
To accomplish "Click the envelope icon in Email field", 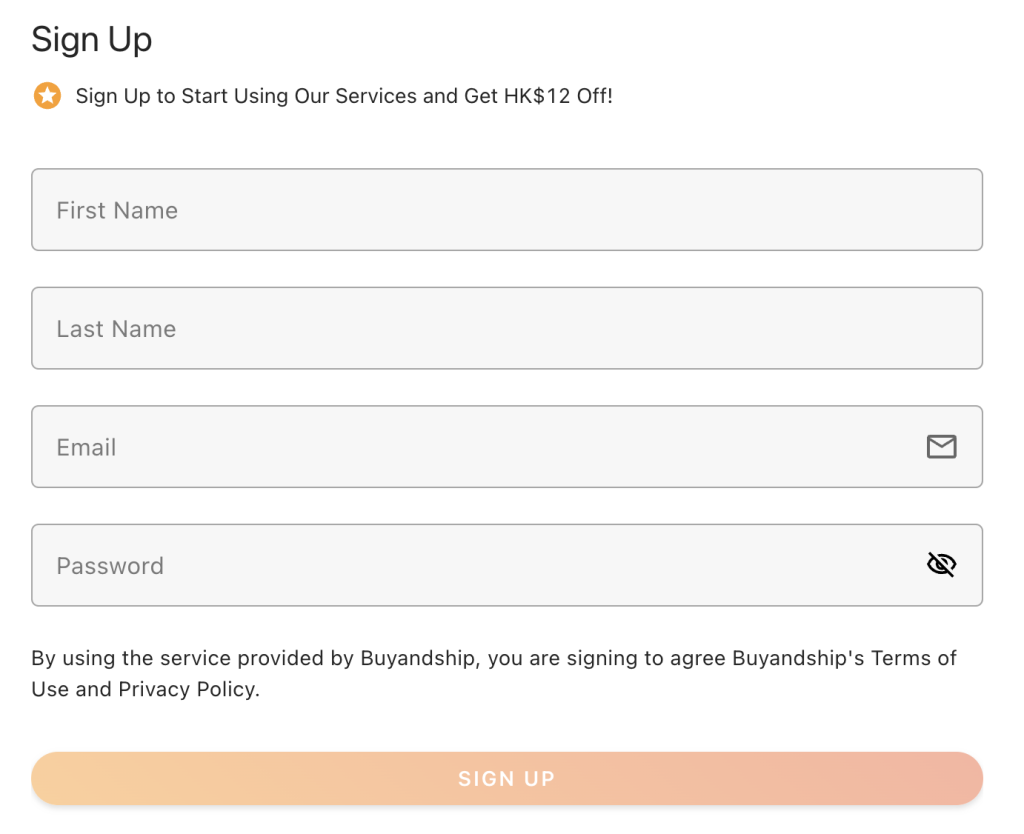I will 941,447.
